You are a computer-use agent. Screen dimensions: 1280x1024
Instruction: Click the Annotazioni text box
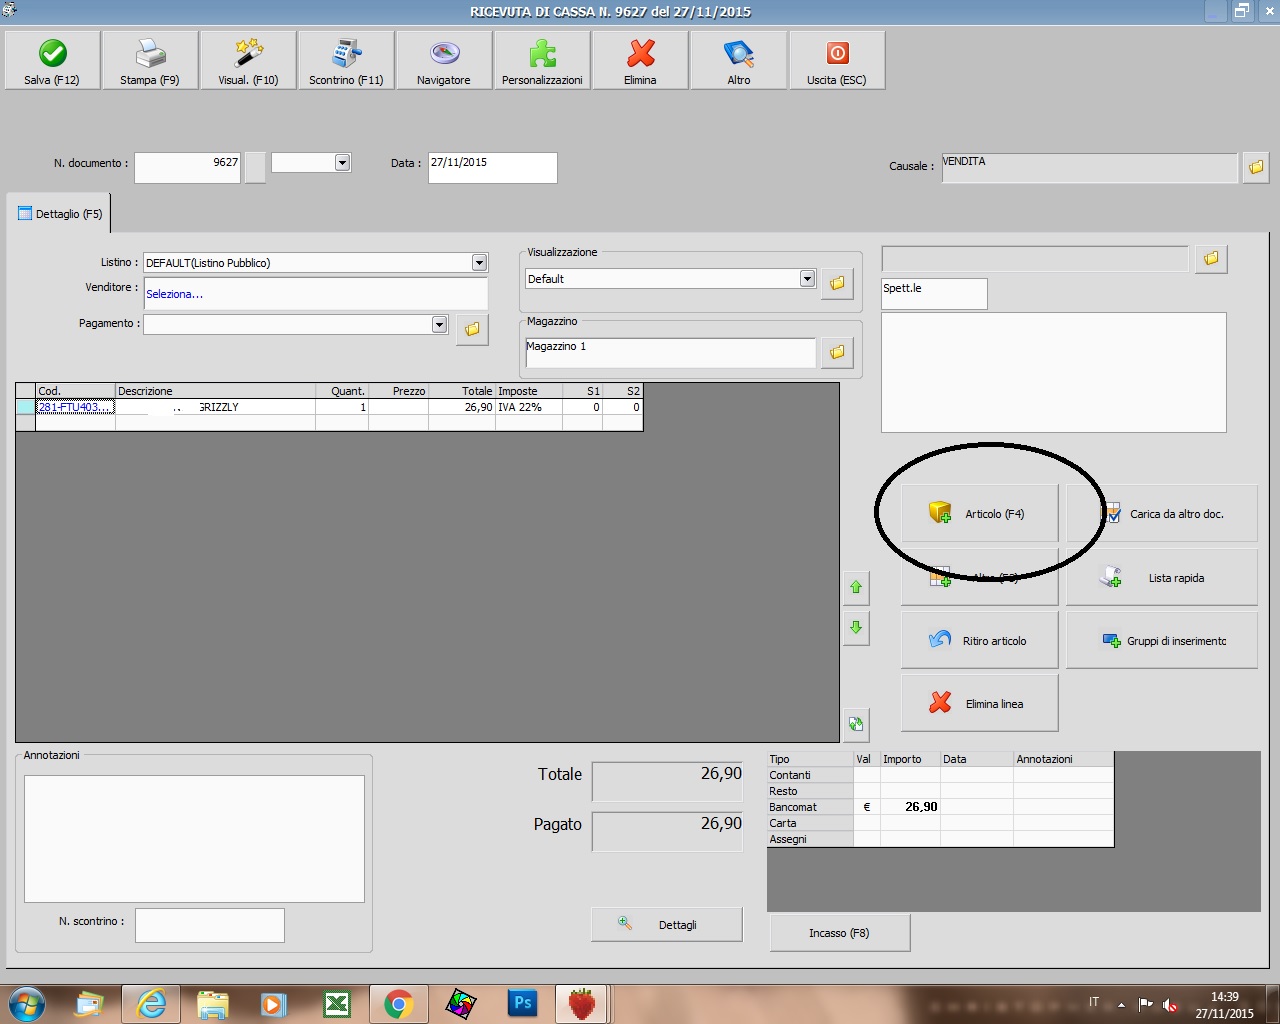[194, 839]
